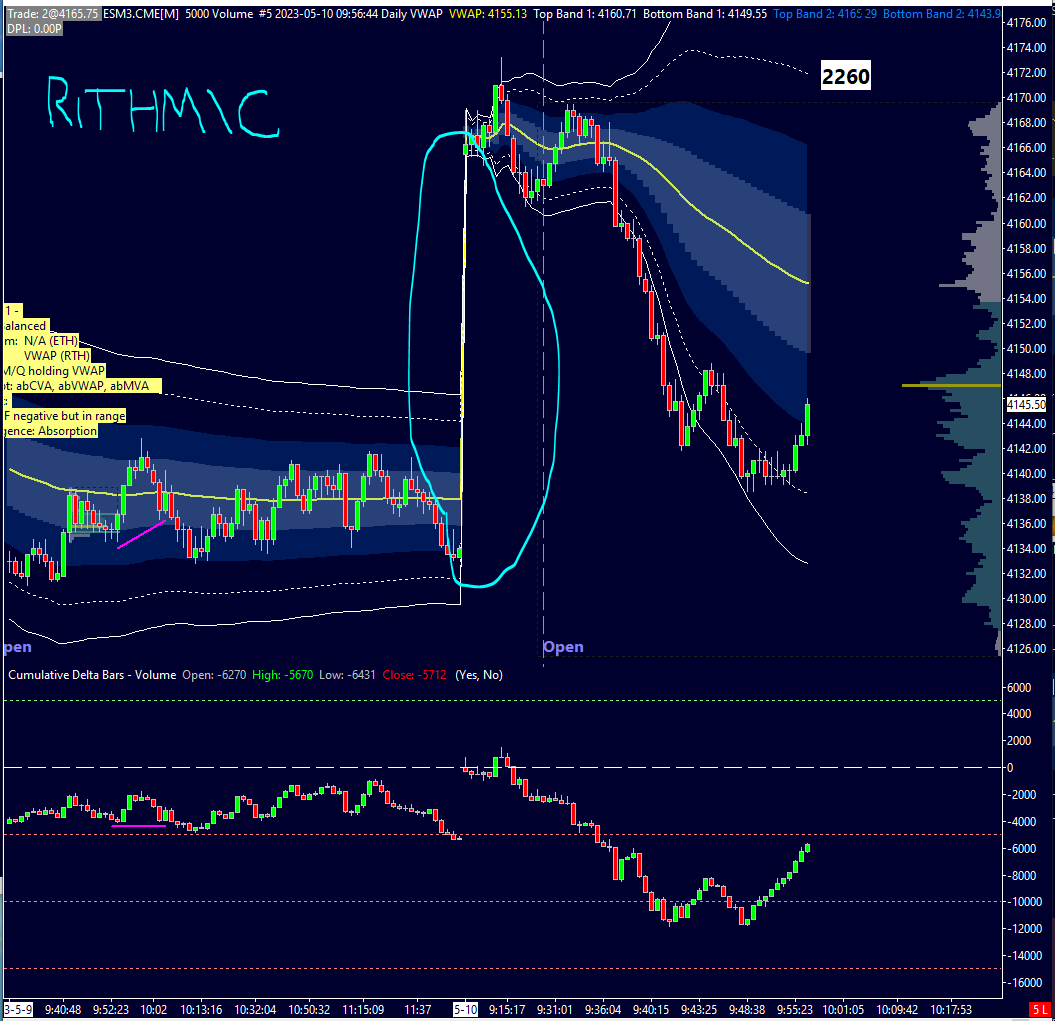Select the blue 'Bottom Band 2' readout
The height and width of the screenshot is (1021, 1055).
pos(942,13)
